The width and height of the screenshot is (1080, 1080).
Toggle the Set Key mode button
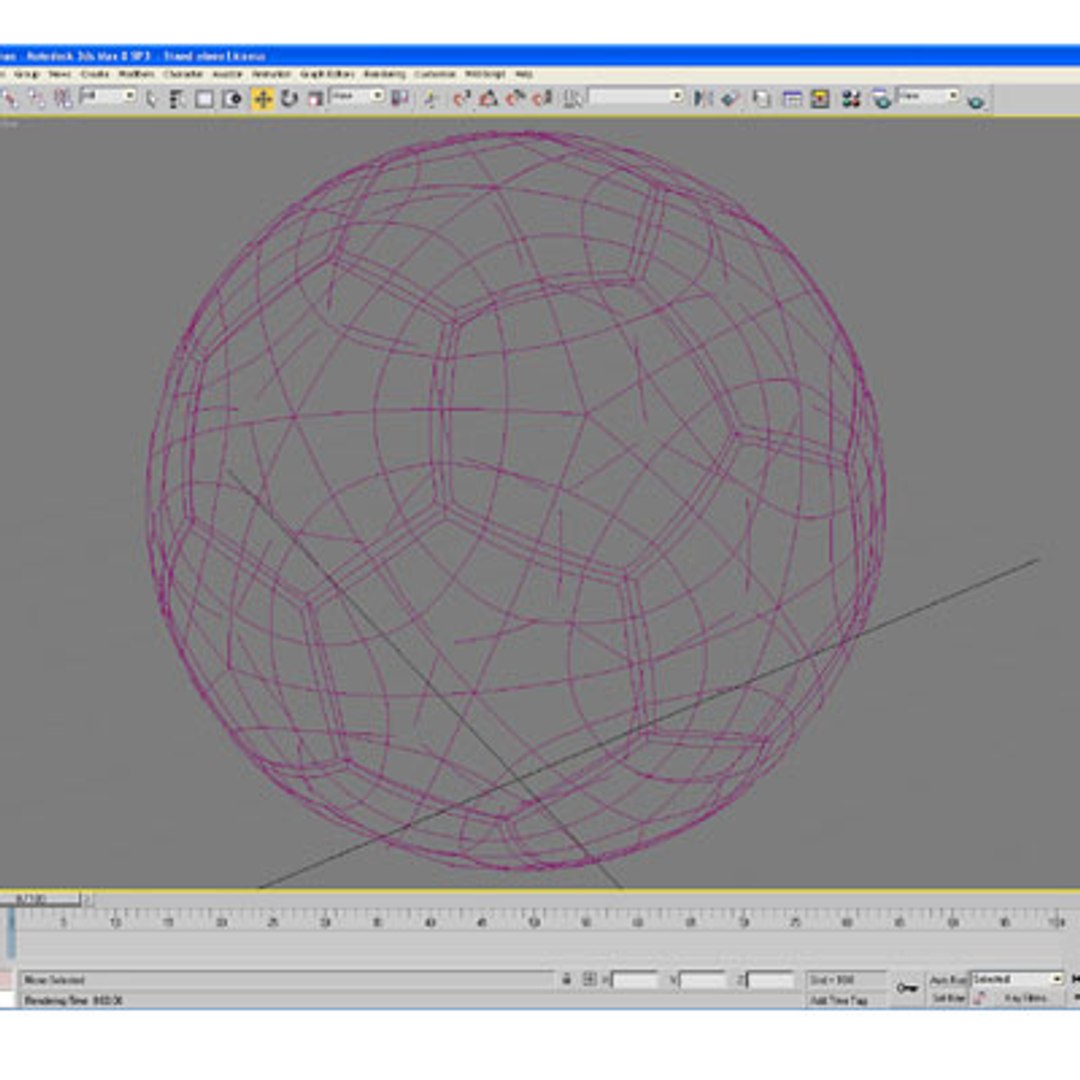(x=948, y=998)
